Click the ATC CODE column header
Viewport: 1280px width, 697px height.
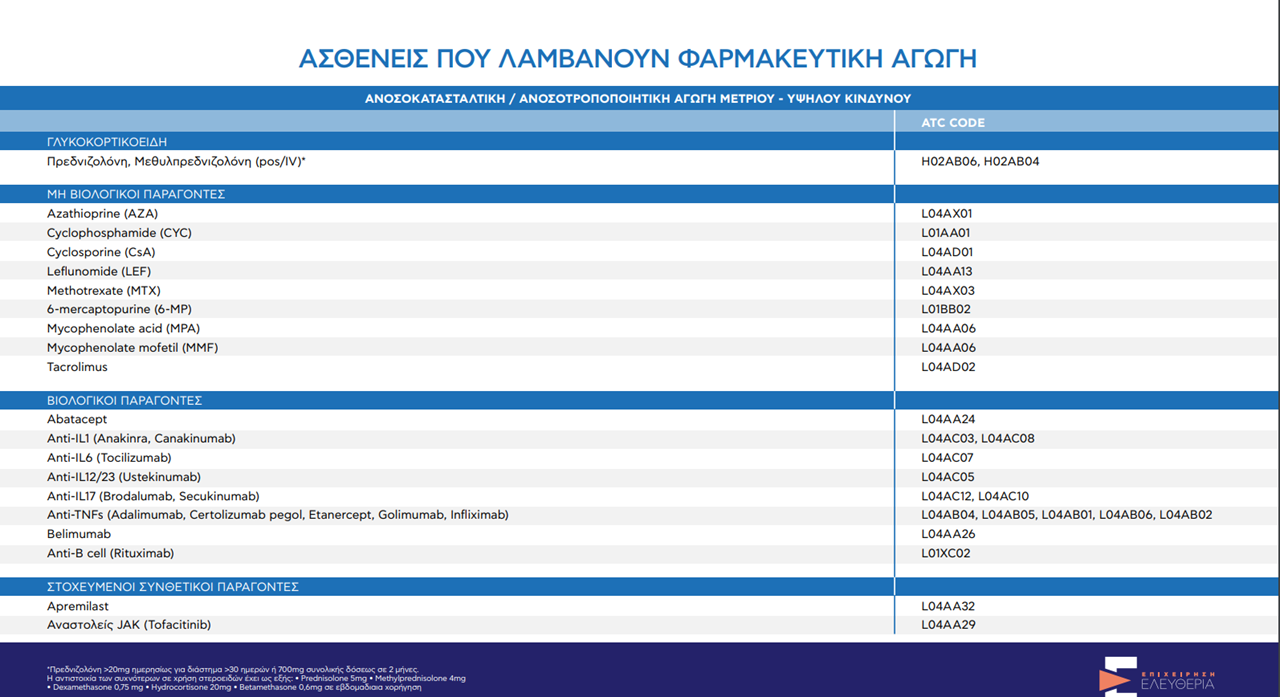pos(952,123)
